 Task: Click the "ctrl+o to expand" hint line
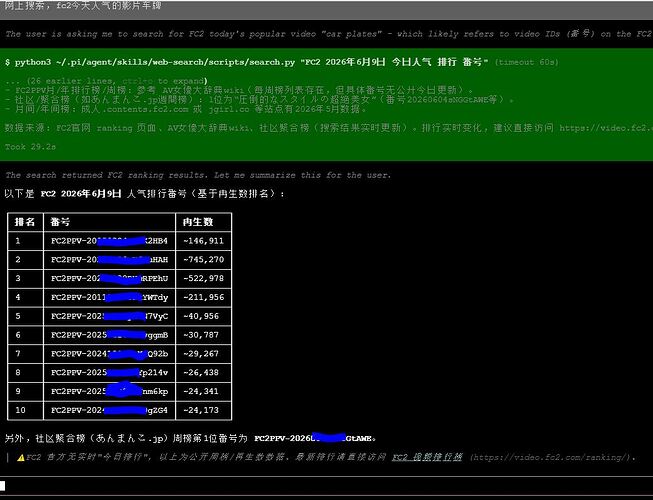pyautogui.click(x=106, y=81)
